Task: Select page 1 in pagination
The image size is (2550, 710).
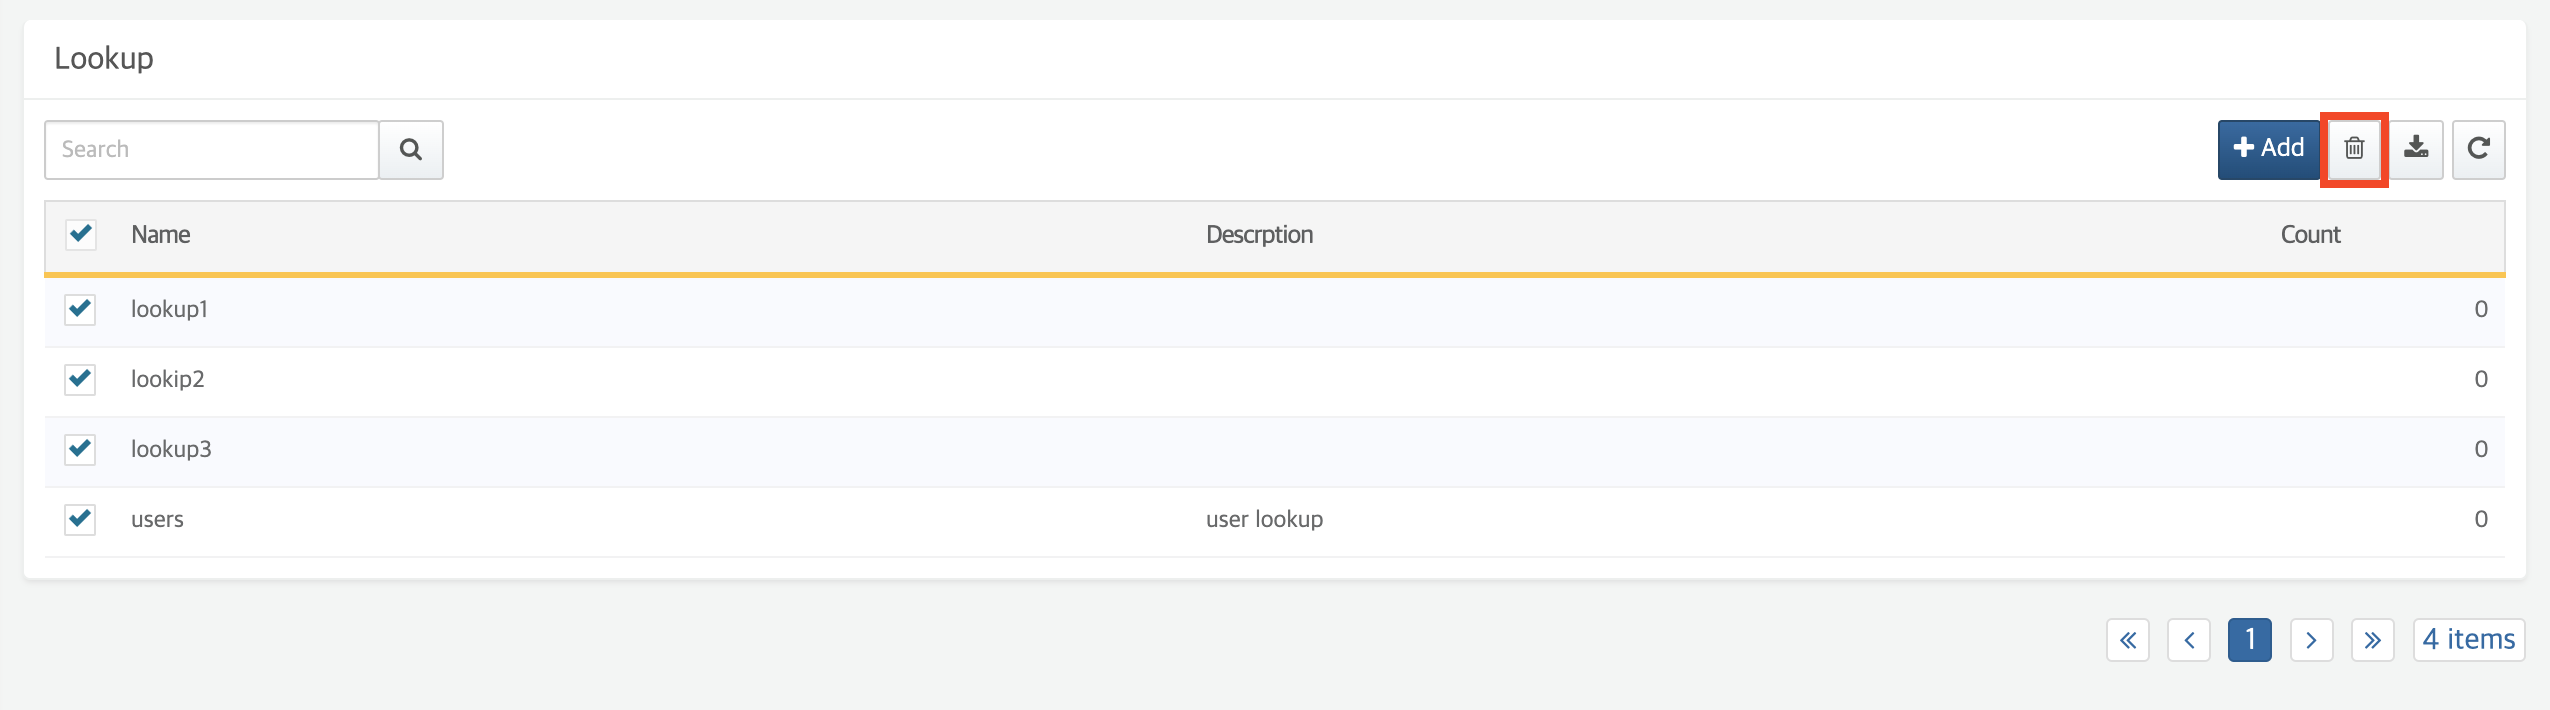Action: point(2249,640)
